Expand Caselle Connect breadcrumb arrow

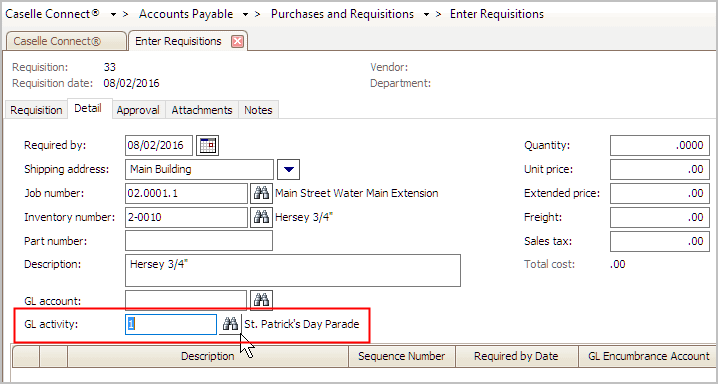(114, 15)
